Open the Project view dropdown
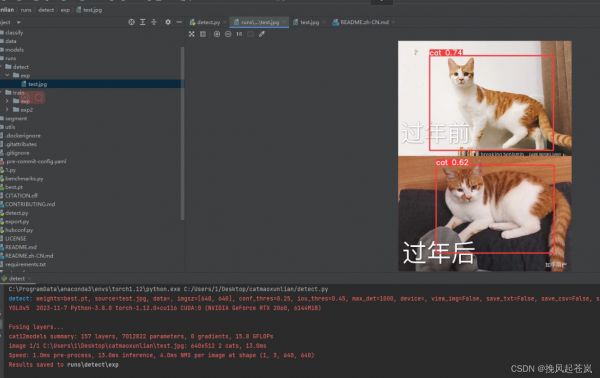 click(18, 23)
